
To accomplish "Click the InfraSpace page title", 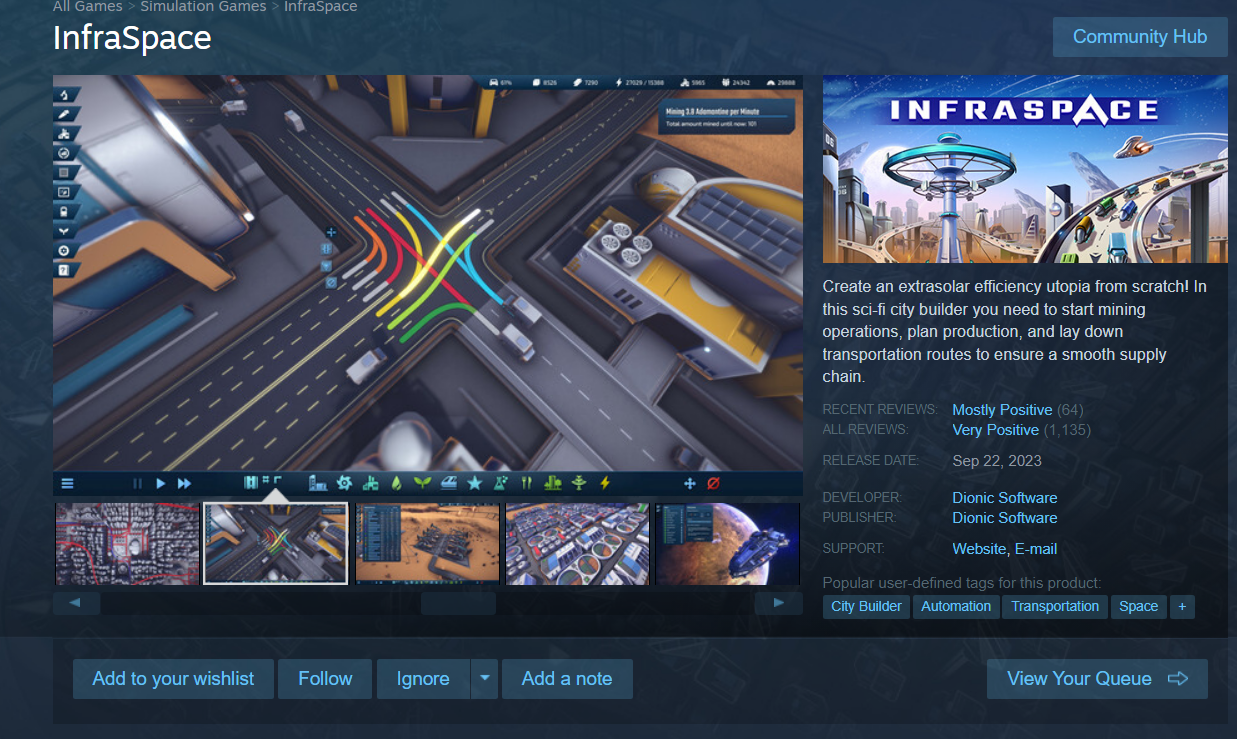I will [x=132, y=38].
